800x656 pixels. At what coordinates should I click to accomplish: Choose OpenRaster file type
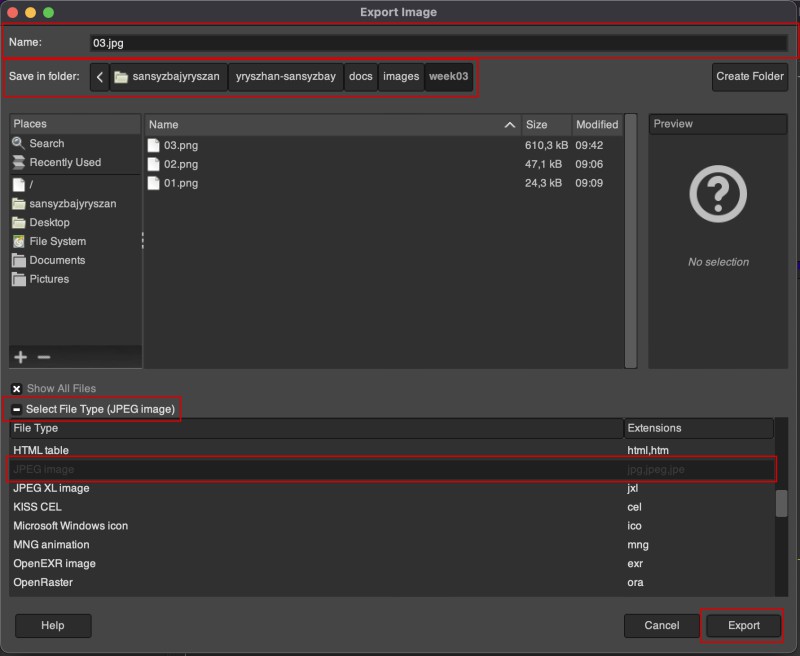pos(392,583)
